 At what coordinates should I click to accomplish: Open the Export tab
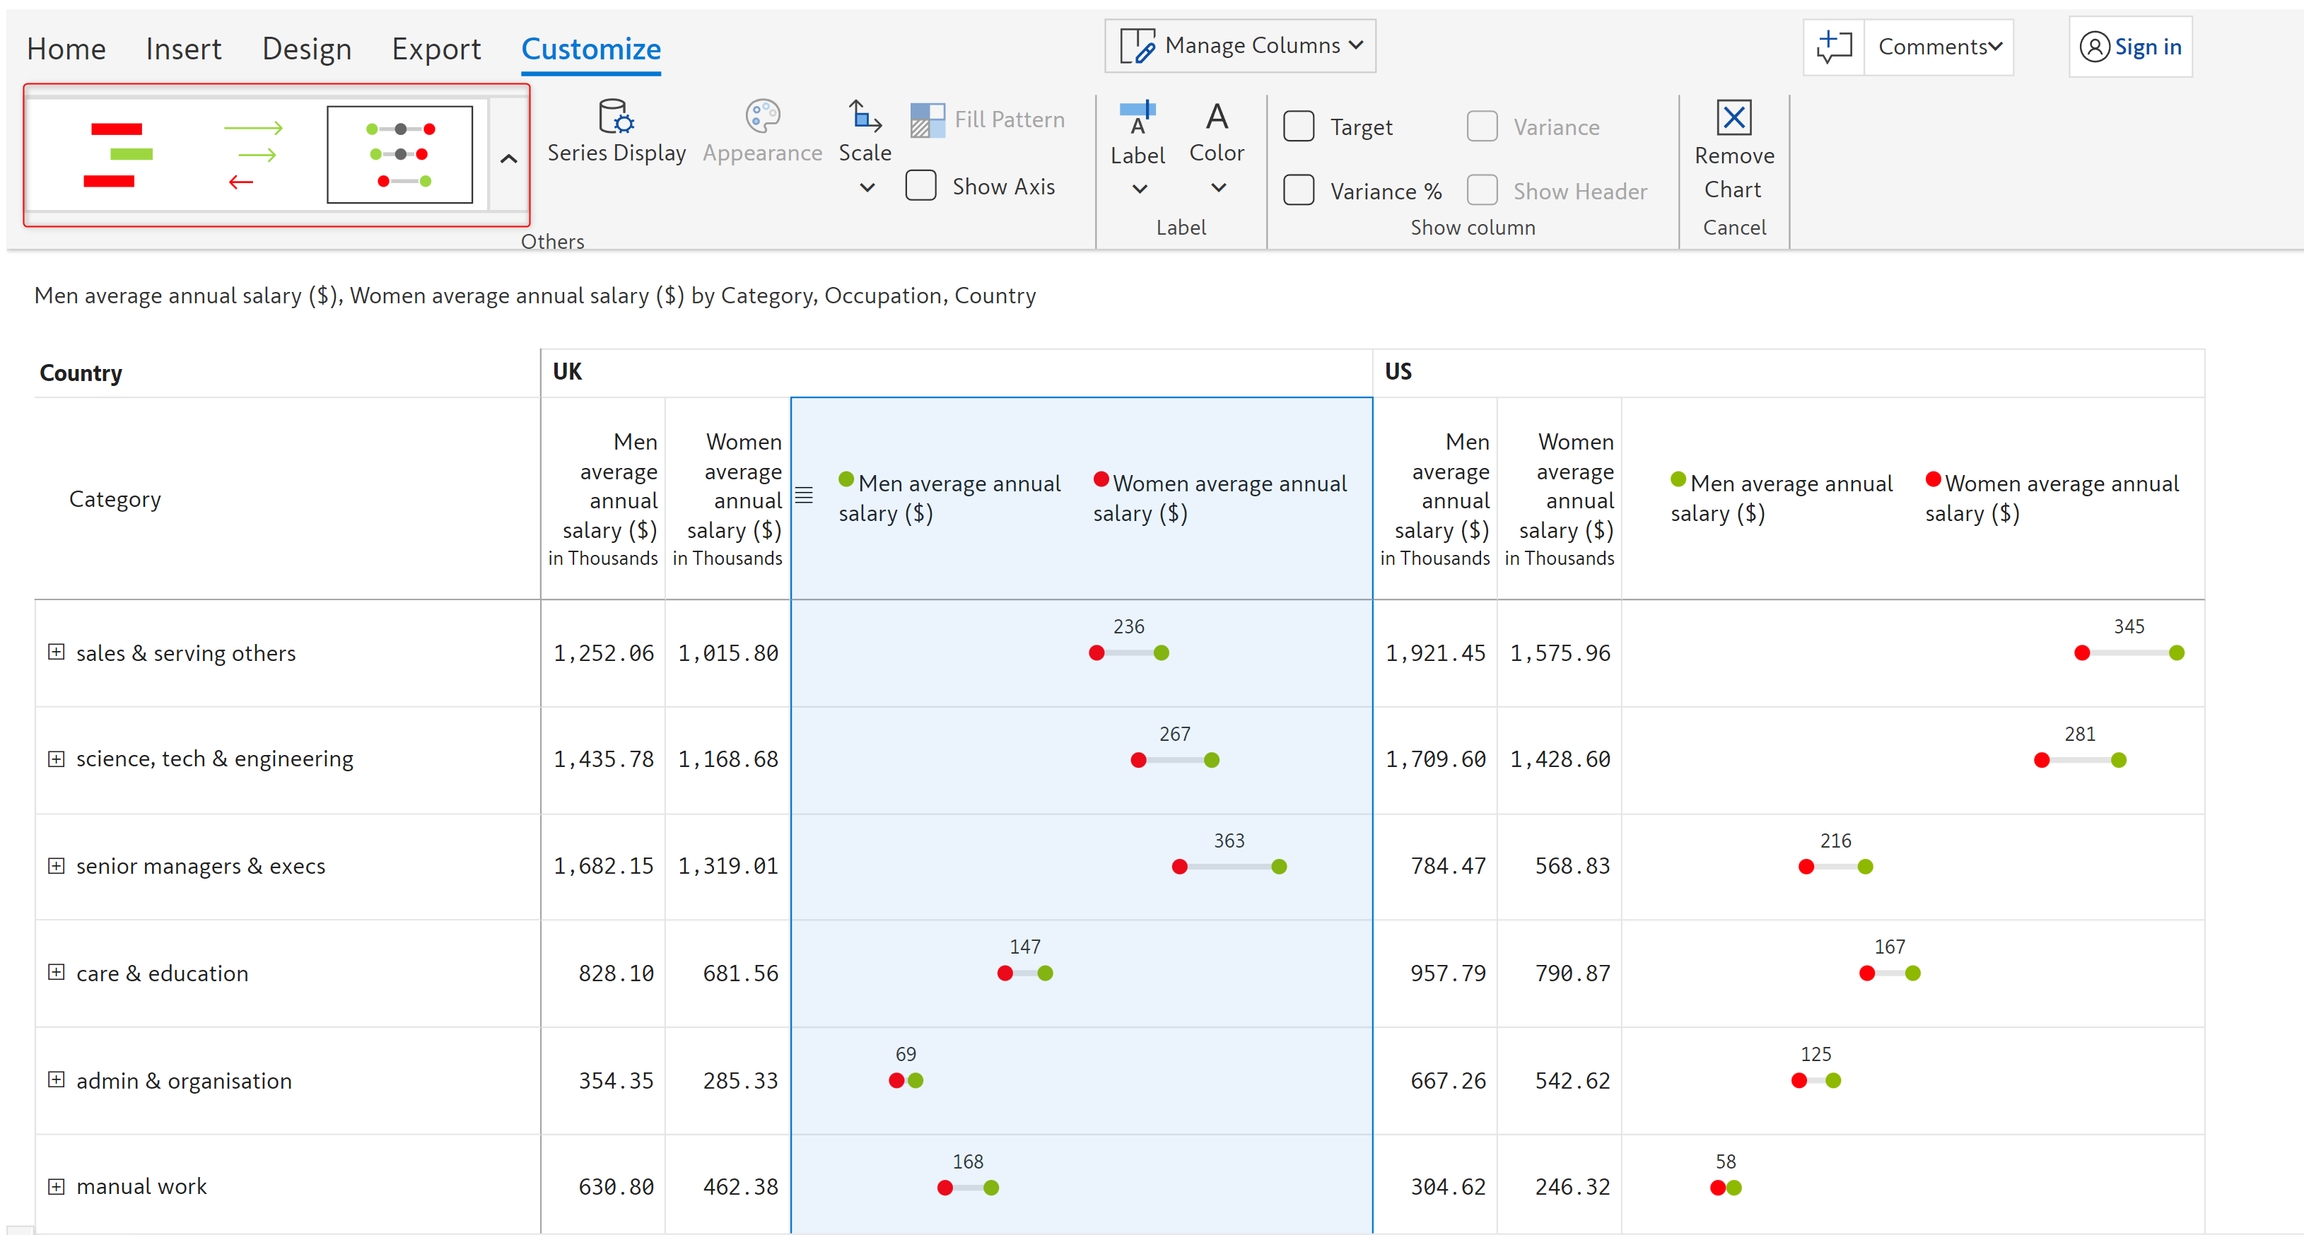(436, 48)
